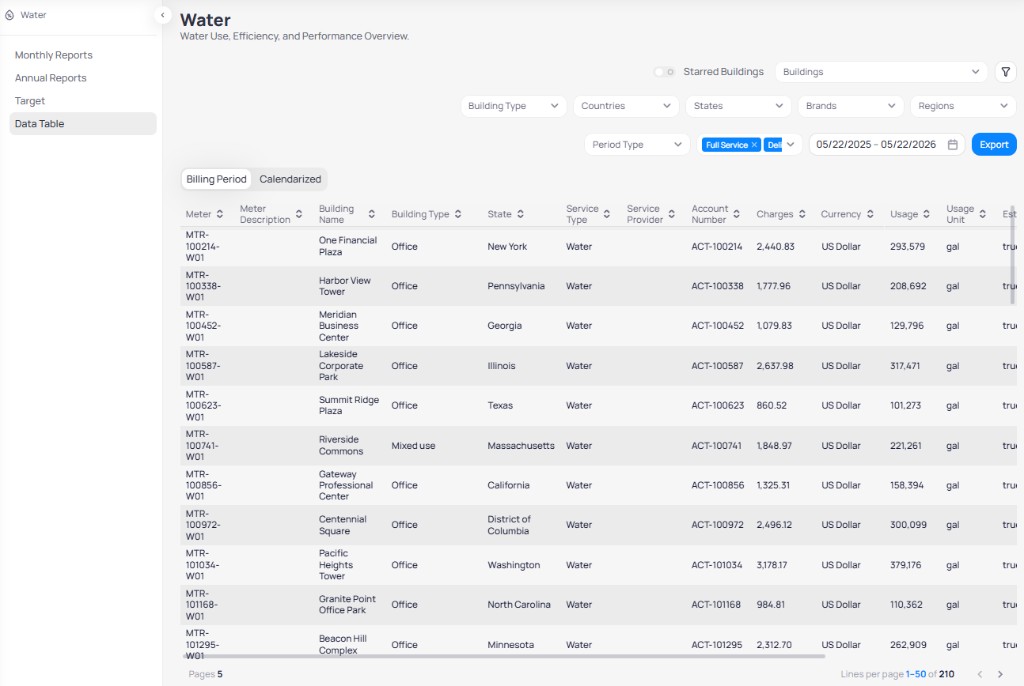Go to next page arrow
The width and height of the screenshot is (1024, 686).
(1000, 674)
